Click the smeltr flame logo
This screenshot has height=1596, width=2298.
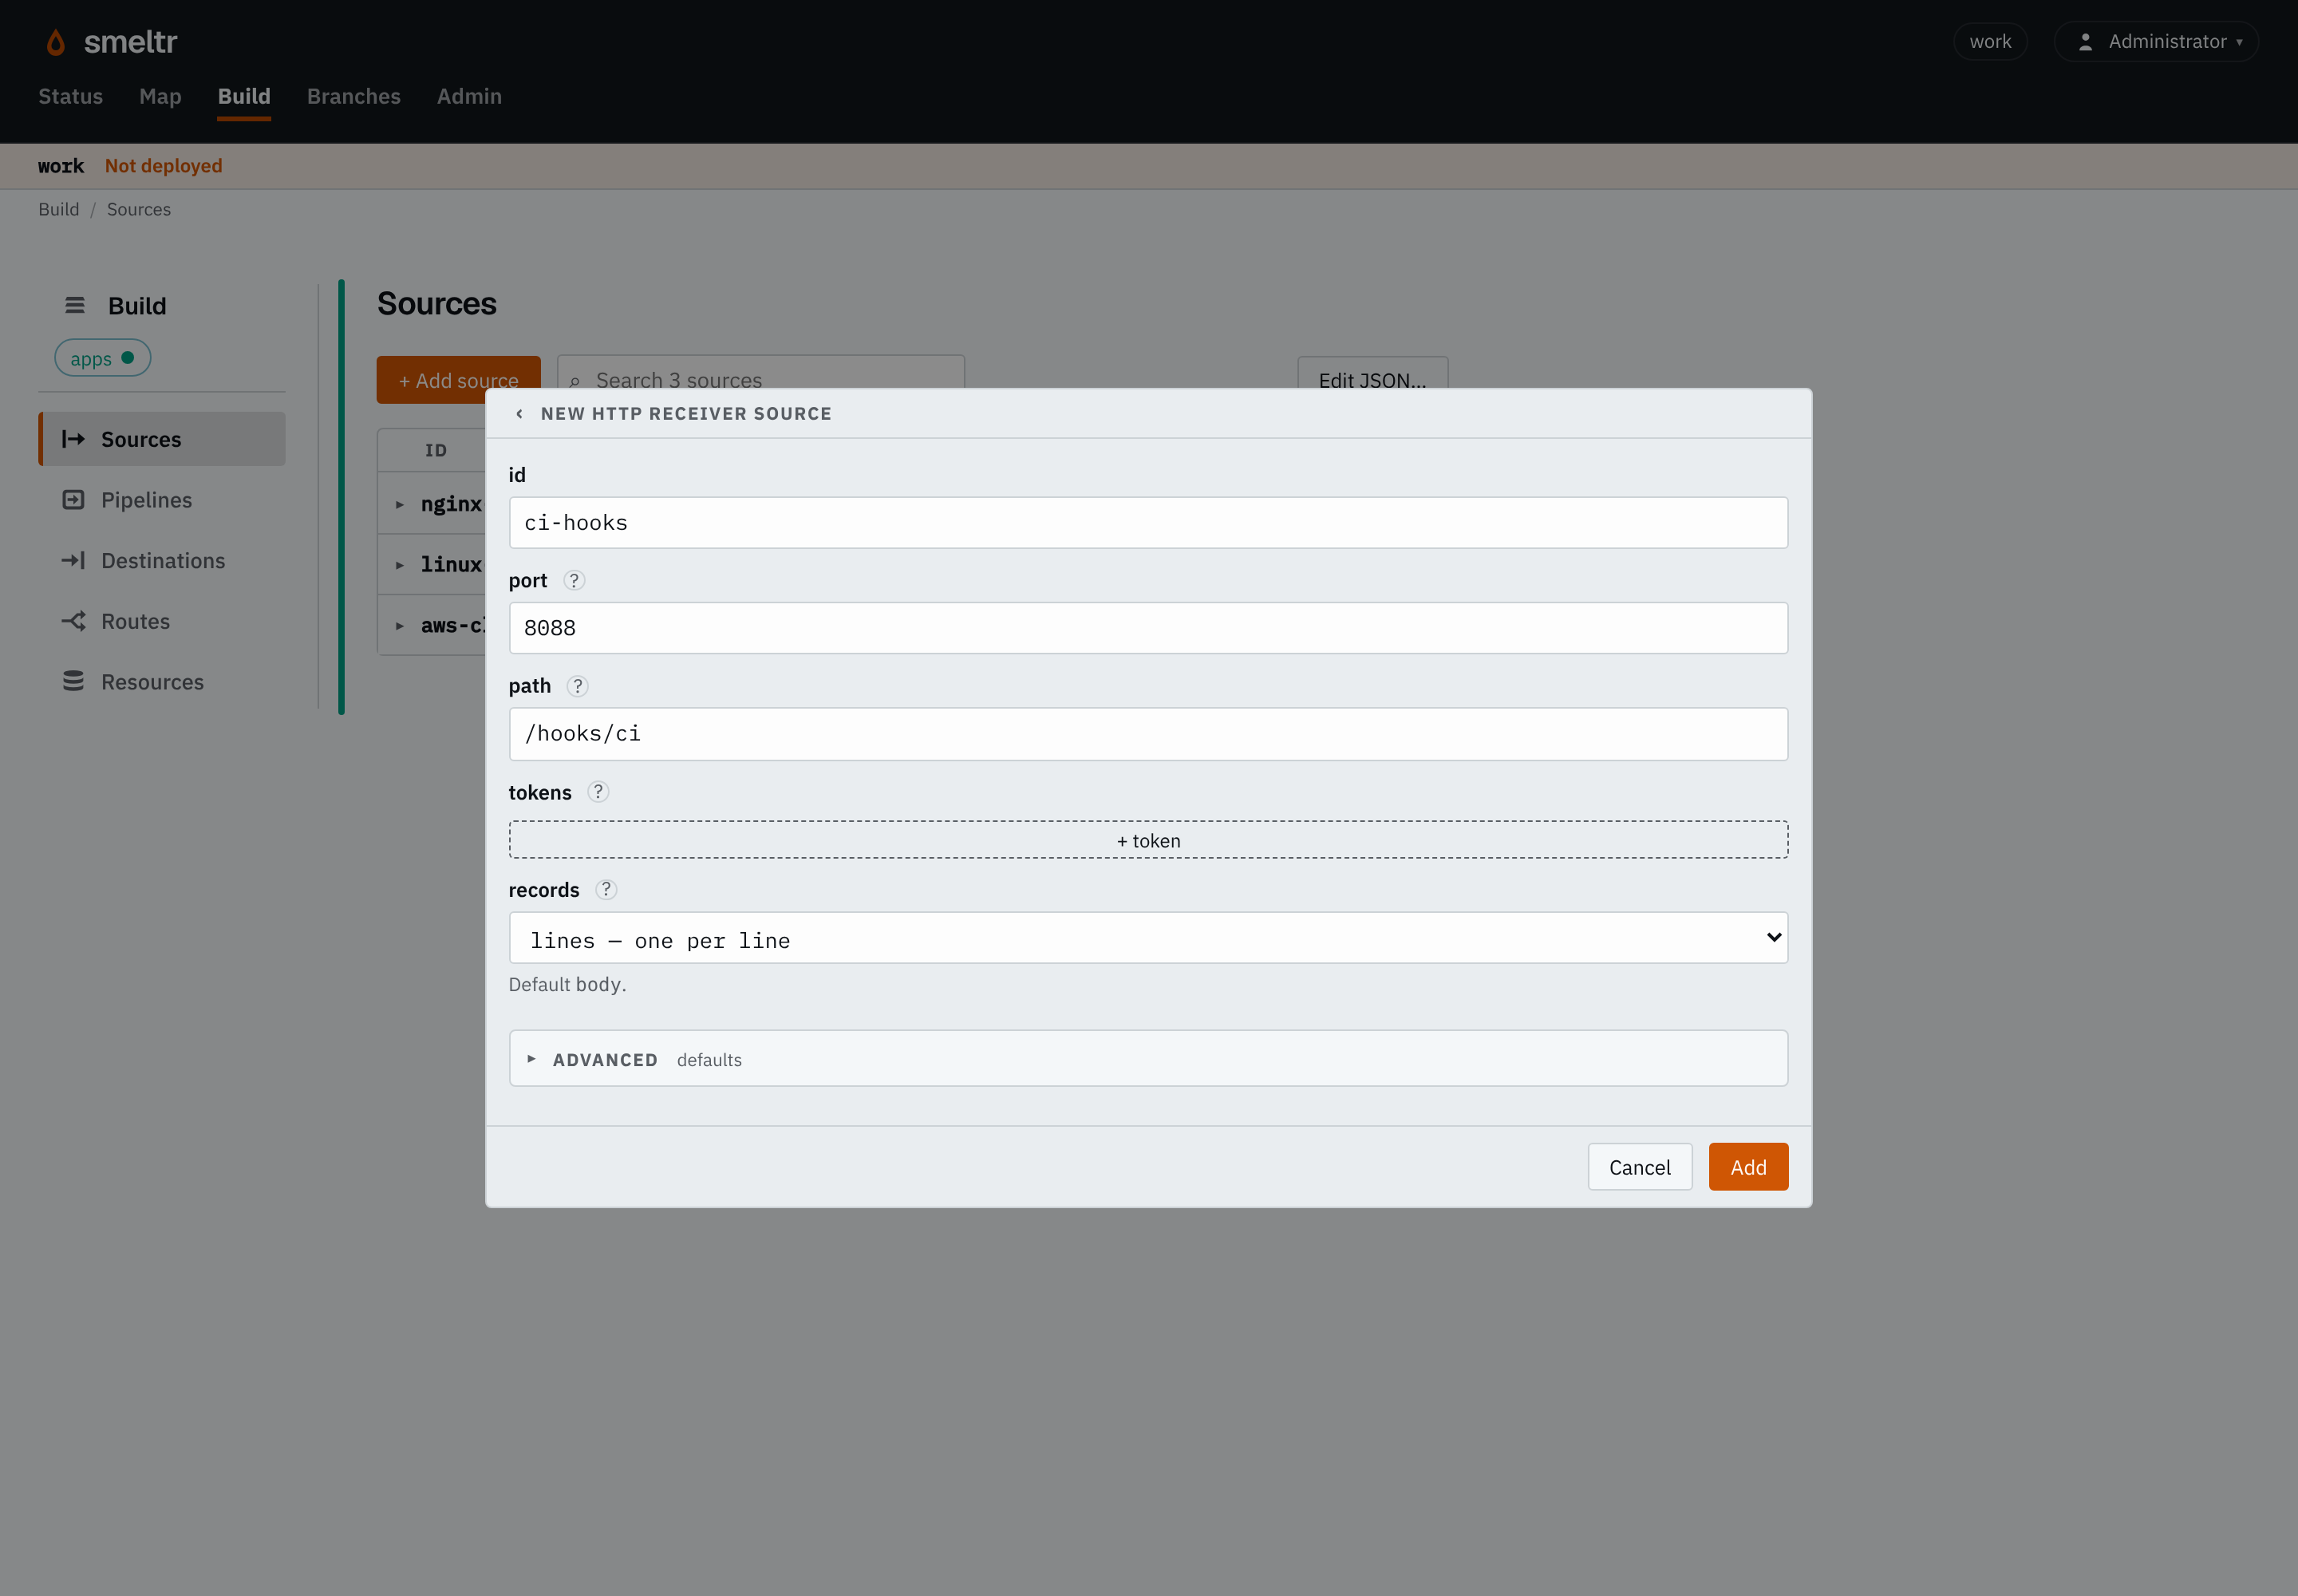pos(56,42)
